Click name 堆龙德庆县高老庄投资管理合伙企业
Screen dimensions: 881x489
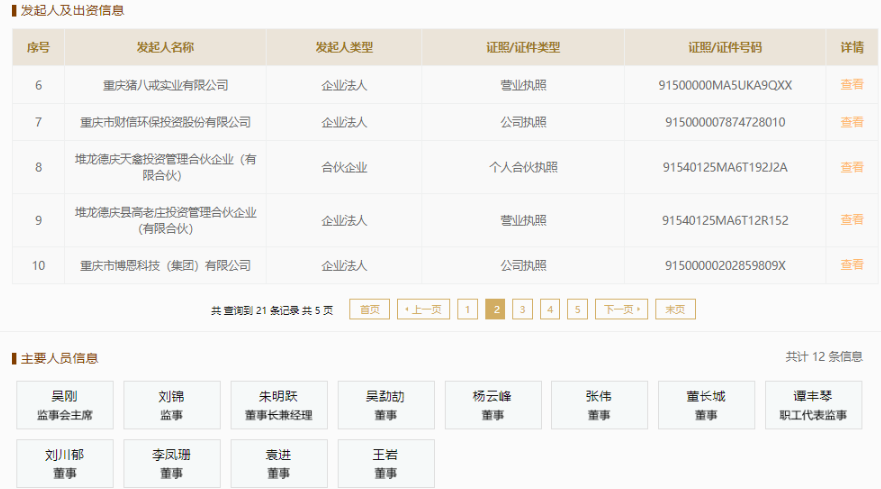pos(165,220)
